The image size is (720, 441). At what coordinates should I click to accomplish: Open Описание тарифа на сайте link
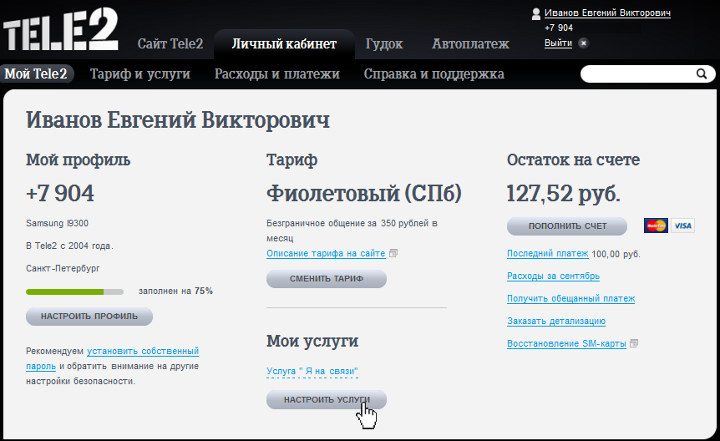(x=326, y=253)
